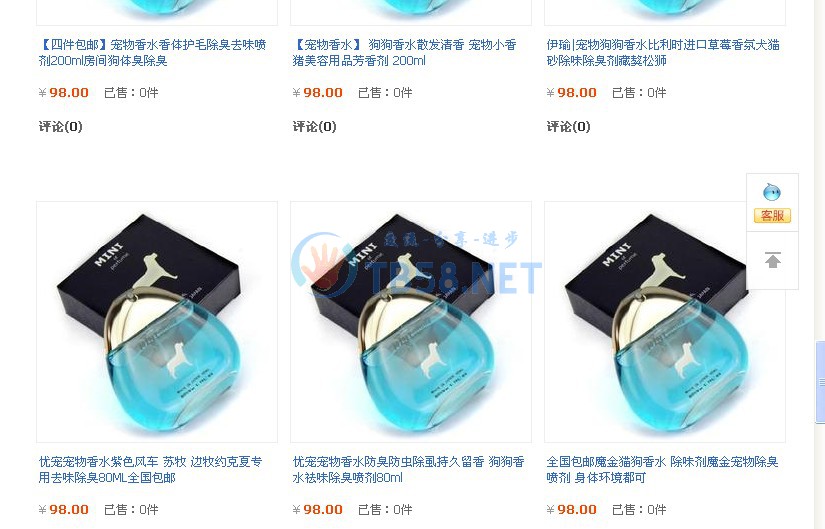825x529 pixels.
Task: Click the first perfume thumbnail in the second row
Action: pyautogui.click(x=157, y=322)
